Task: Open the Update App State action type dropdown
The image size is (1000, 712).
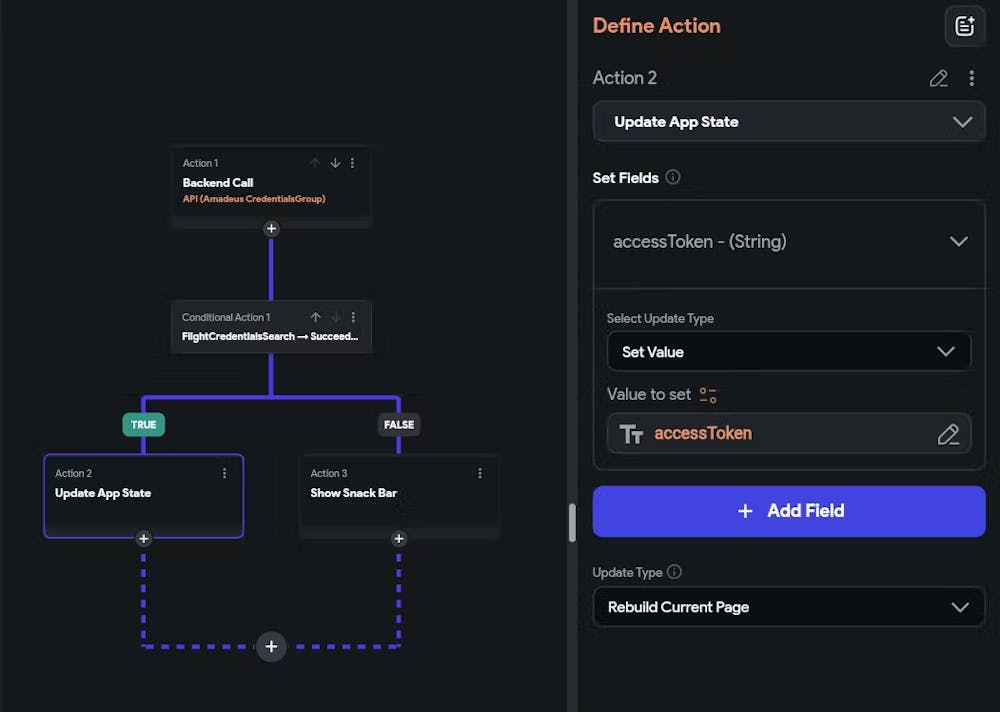Action: pyautogui.click(x=789, y=122)
